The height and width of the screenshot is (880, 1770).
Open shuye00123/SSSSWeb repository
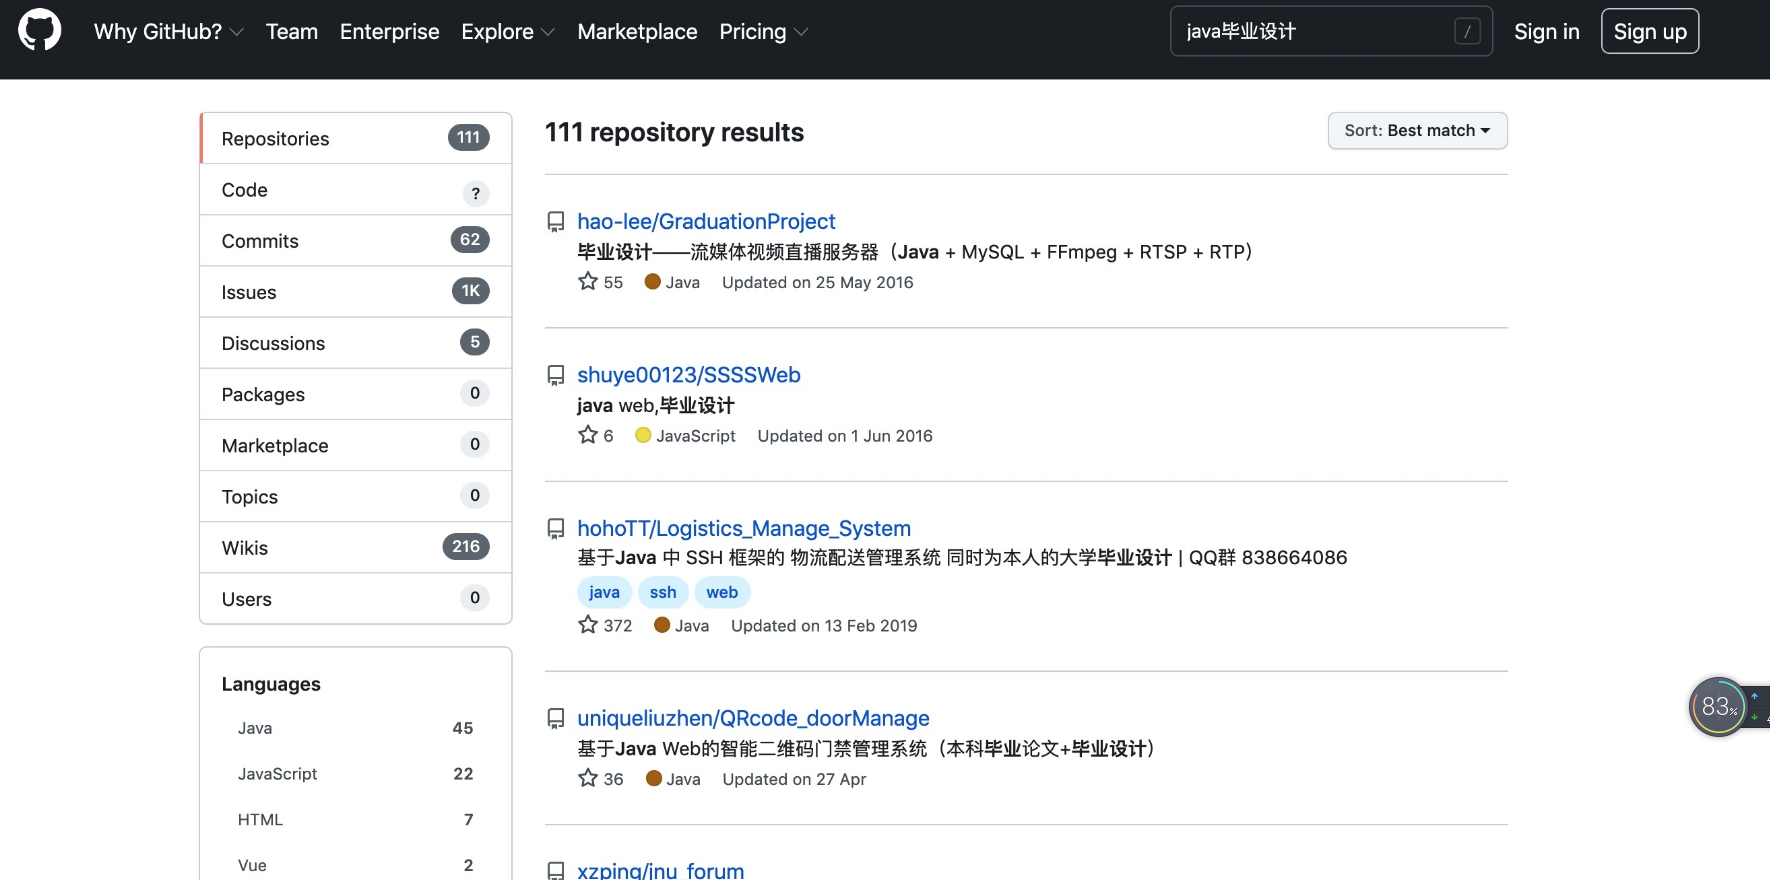pyautogui.click(x=689, y=375)
